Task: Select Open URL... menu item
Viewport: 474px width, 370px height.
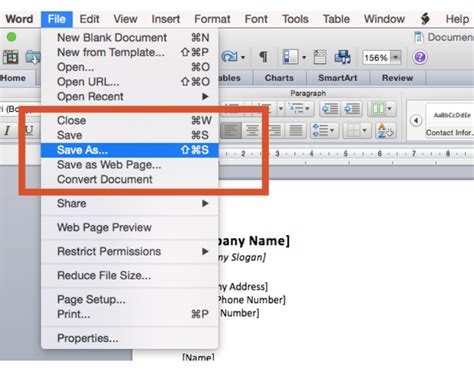Action: 130,82
